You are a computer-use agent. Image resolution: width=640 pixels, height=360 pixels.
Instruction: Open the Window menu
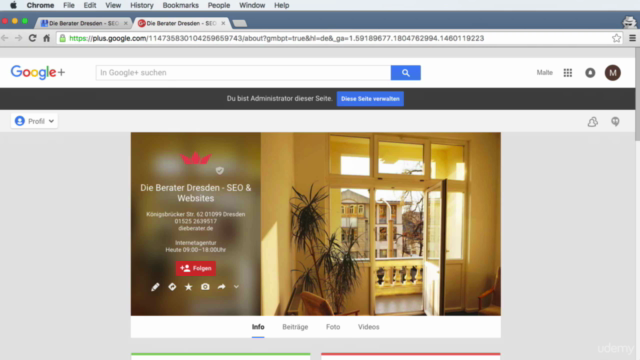[252, 5]
